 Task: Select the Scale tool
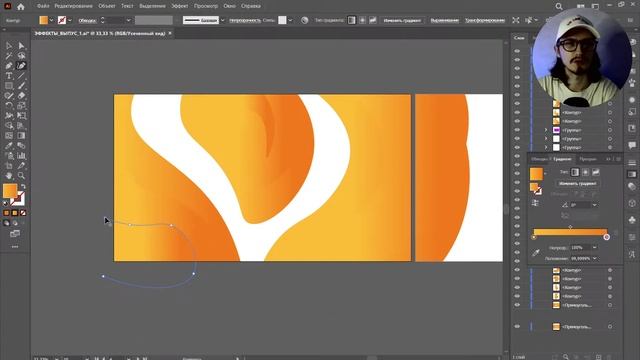(21, 106)
